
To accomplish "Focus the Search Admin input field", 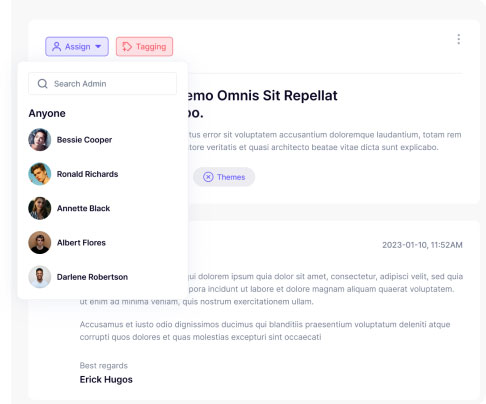I will (x=102, y=84).
